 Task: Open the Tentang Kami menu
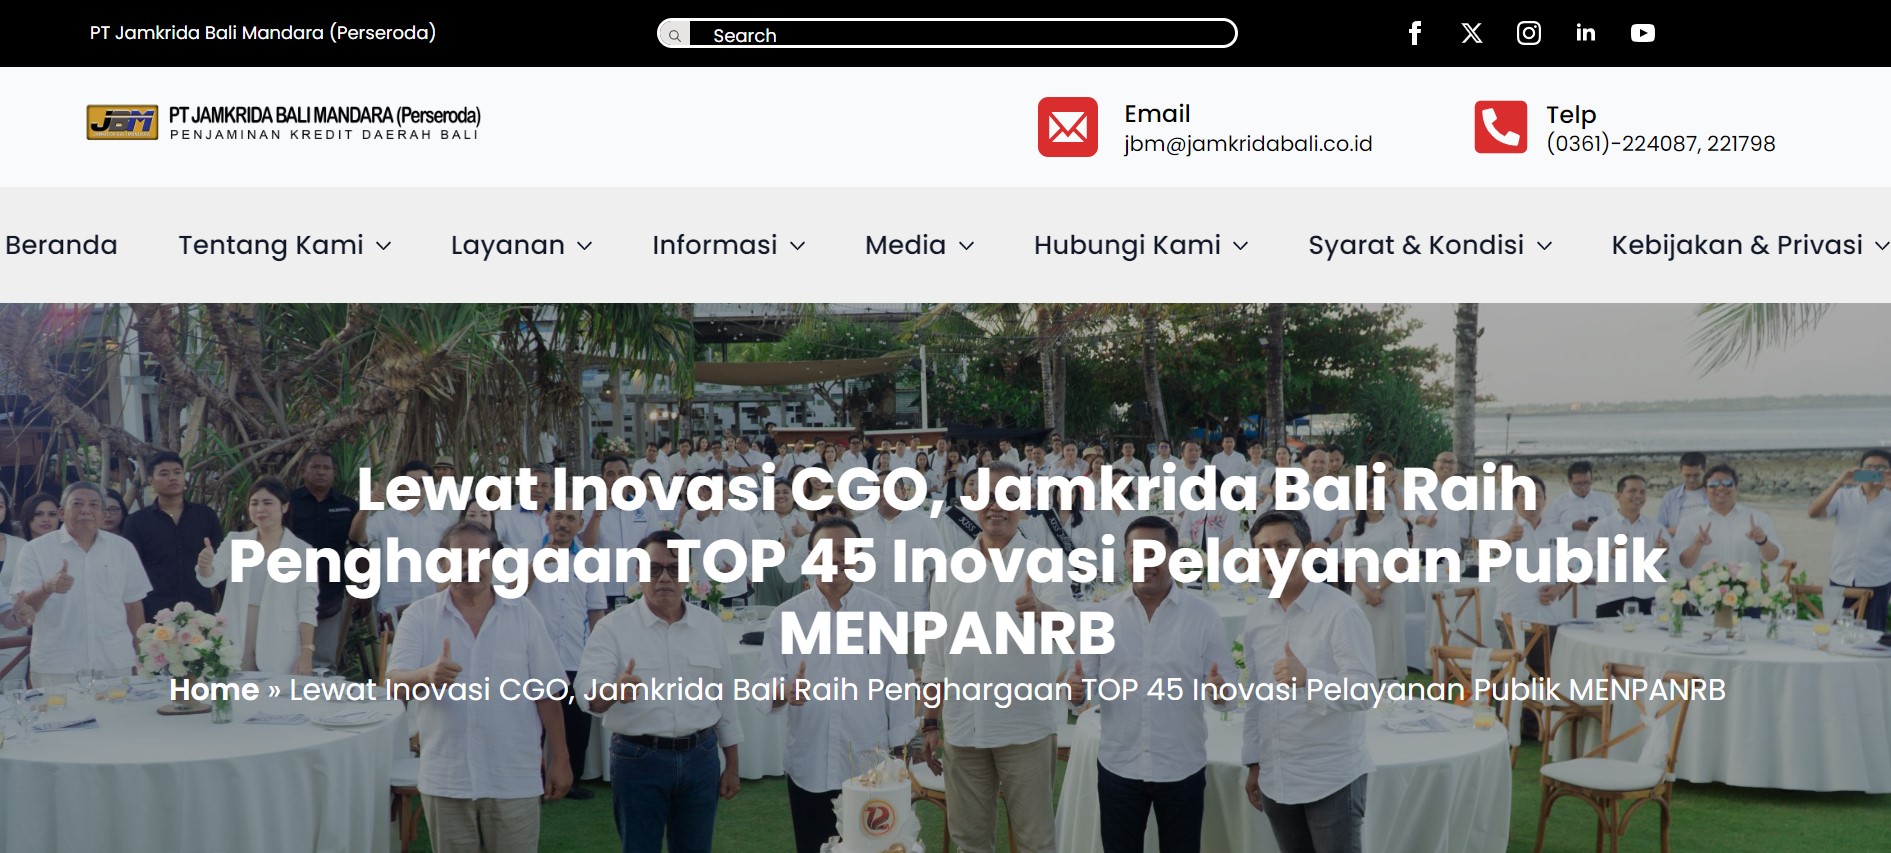tap(285, 245)
